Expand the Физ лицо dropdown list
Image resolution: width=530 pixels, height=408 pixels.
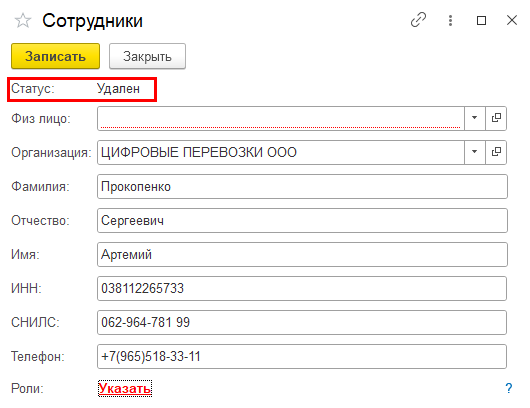475,118
